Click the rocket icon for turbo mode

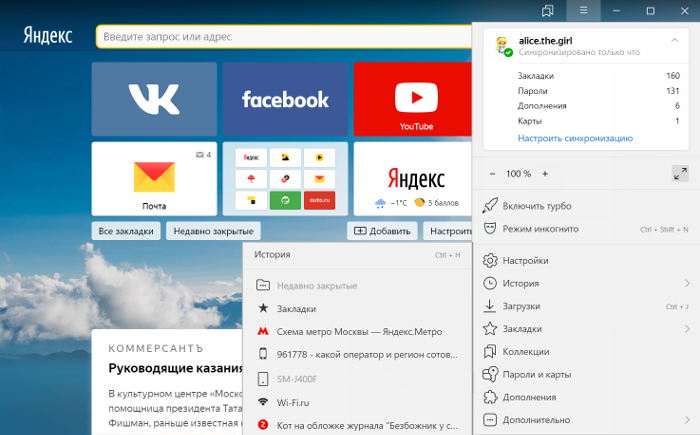(490, 205)
